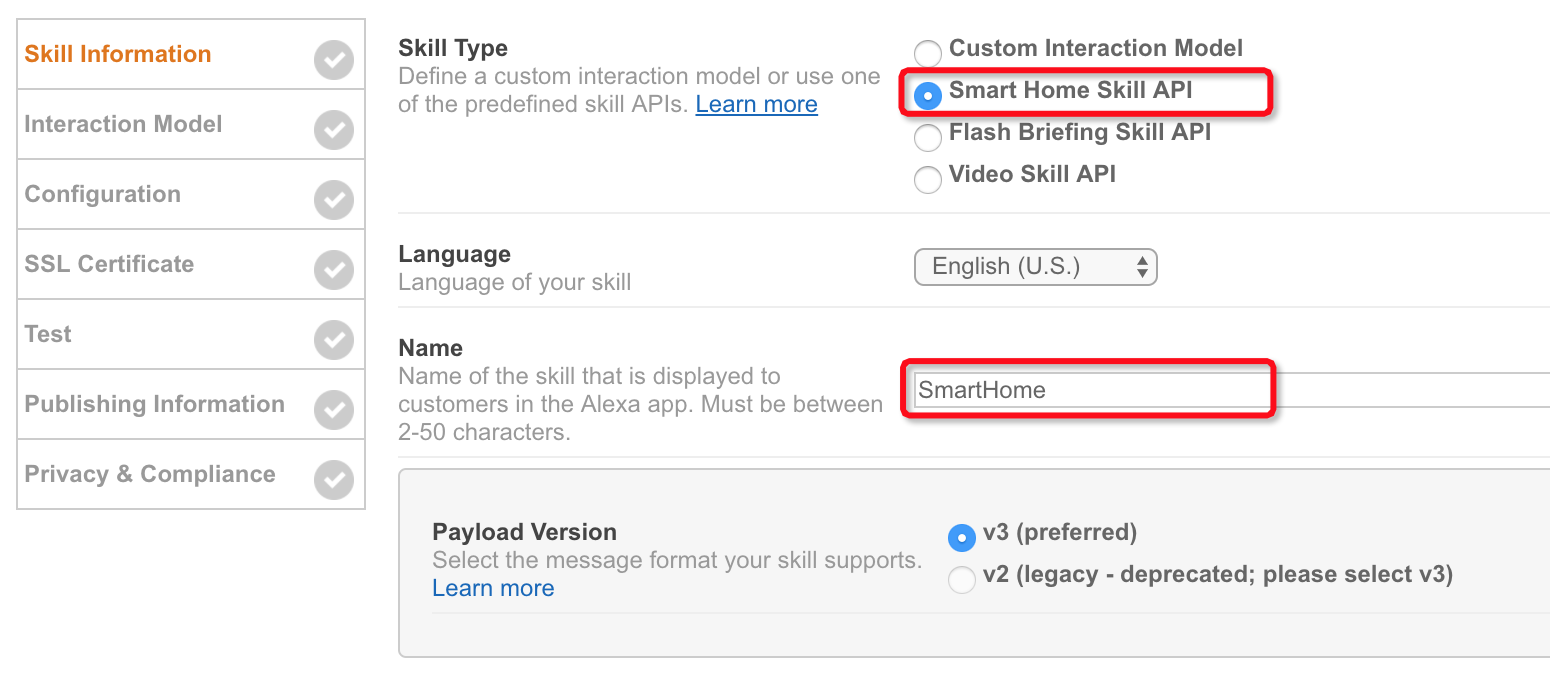Open the English (U.S.) language dropdown
The width and height of the screenshot is (1550, 686).
point(1035,267)
